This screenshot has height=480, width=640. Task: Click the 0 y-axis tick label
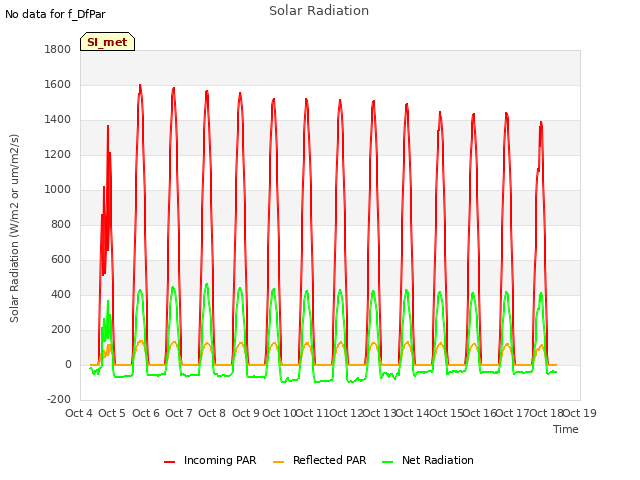click(68, 364)
